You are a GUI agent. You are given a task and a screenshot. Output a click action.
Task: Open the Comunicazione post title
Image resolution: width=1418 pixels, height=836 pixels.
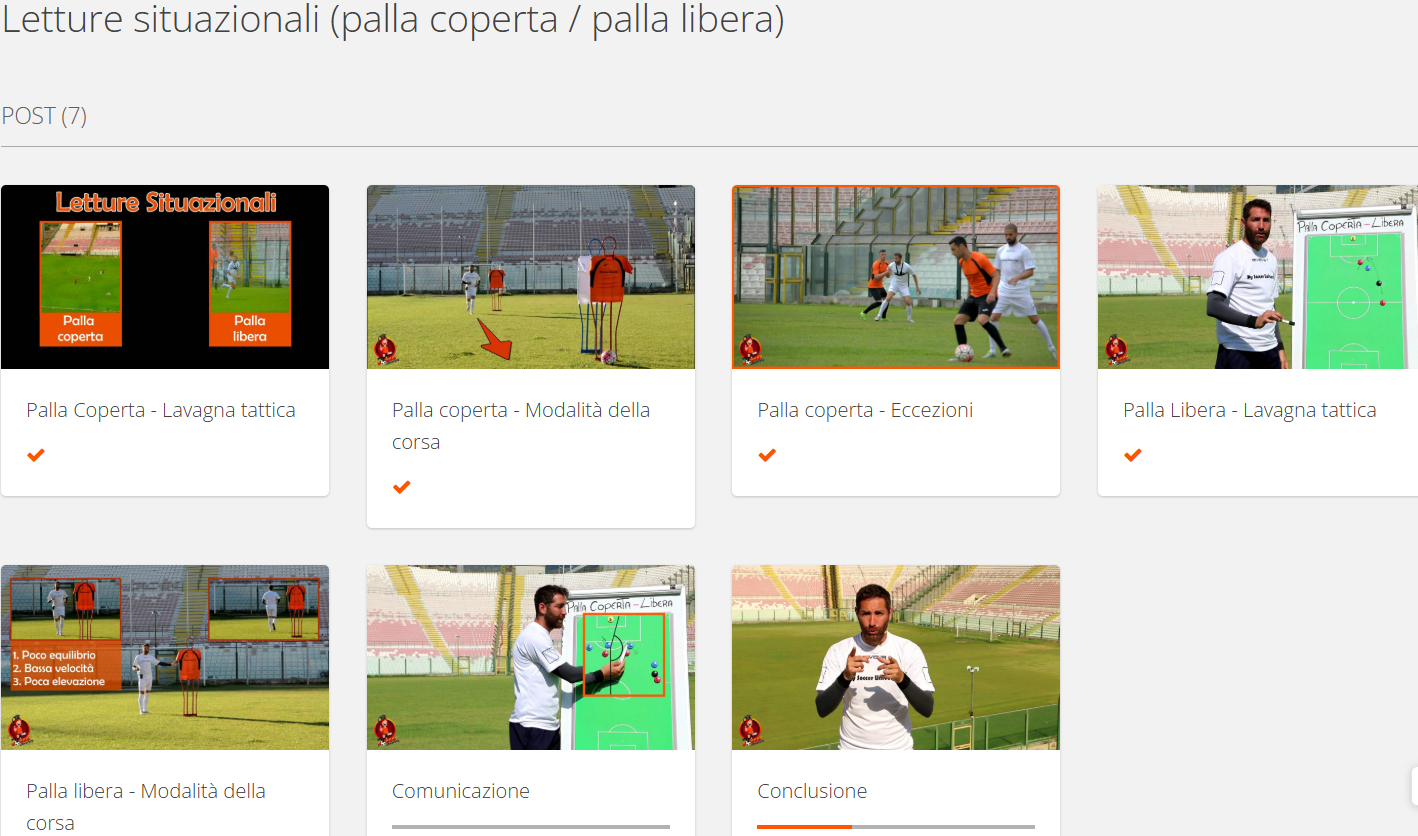click(x=461, y=791)
